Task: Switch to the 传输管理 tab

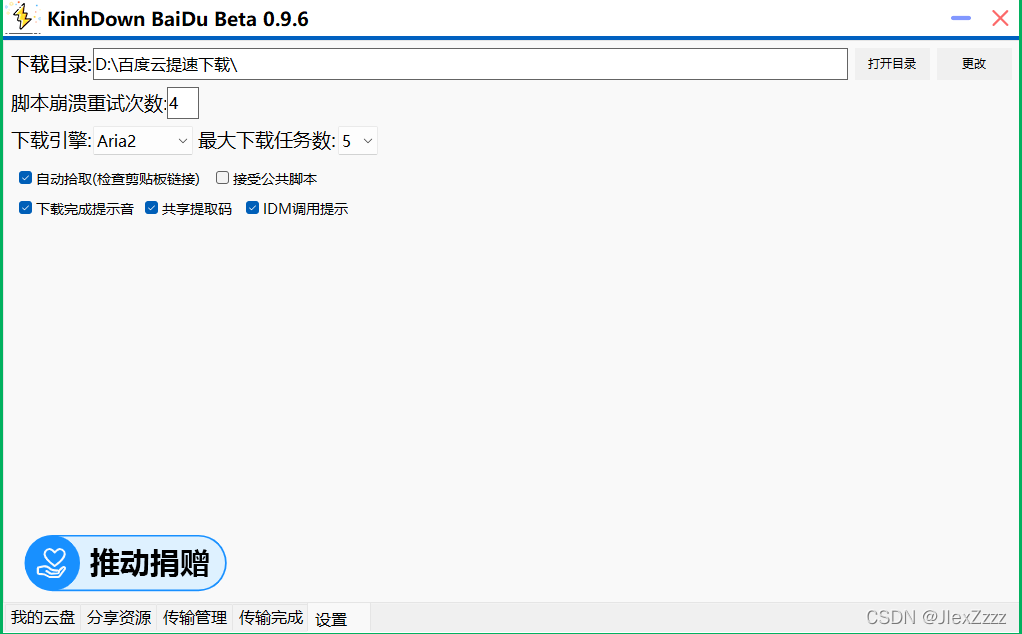Action: point(195,618)
